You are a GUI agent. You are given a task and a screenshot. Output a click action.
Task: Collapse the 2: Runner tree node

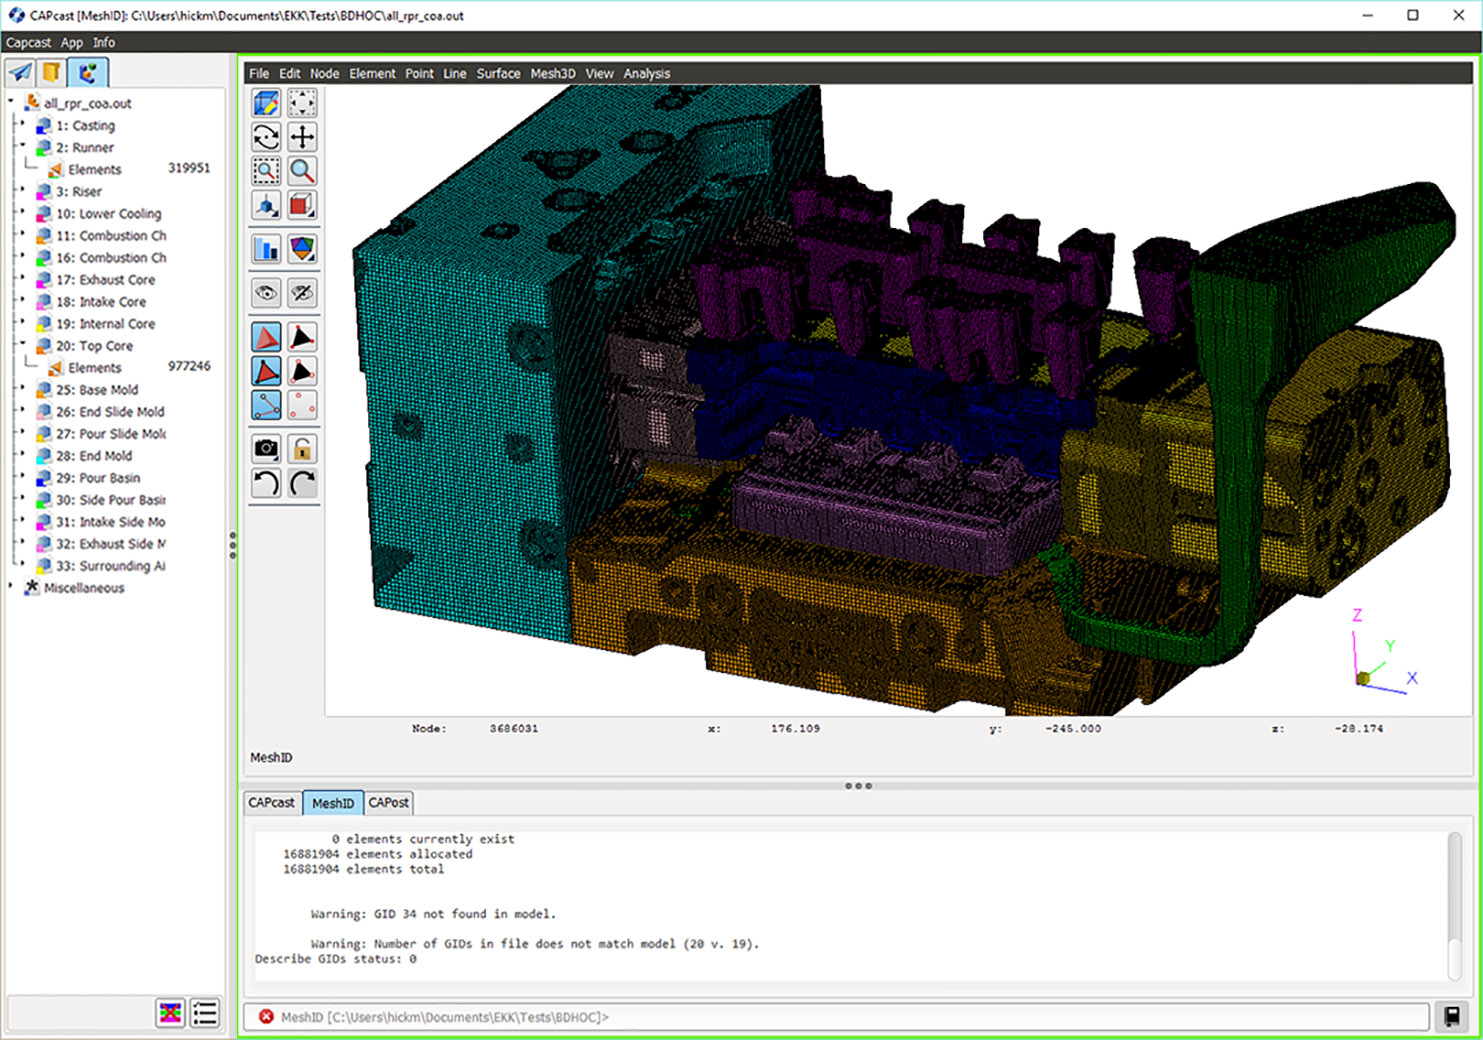(x=22, y=145)
